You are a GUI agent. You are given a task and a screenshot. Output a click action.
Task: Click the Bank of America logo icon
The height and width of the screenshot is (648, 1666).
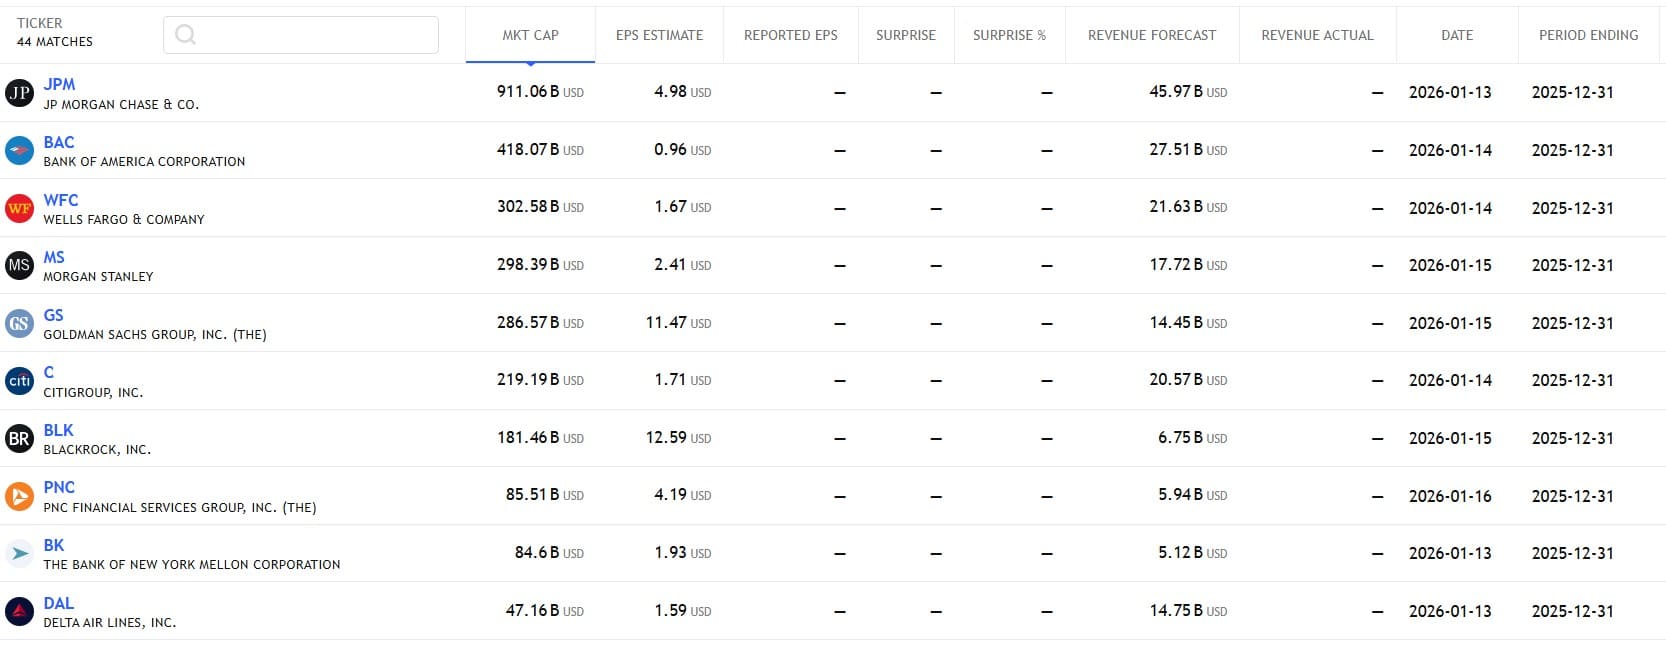pyautogui.click(x=19, y=151)
